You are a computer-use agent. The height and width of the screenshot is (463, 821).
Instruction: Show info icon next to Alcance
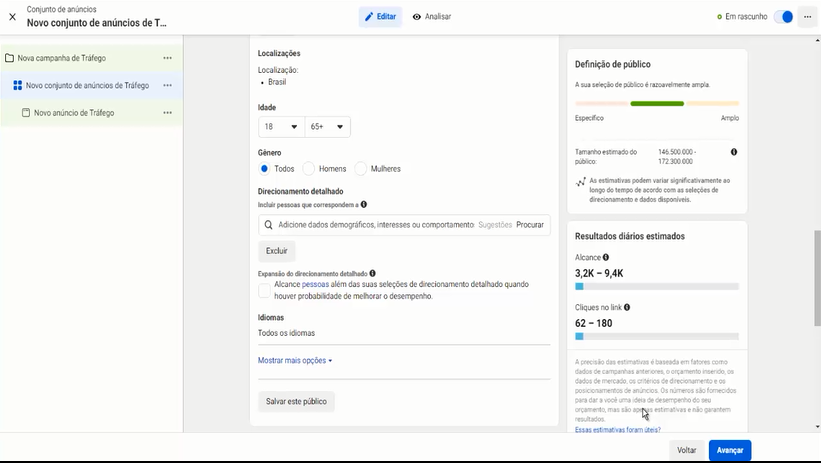606,257
